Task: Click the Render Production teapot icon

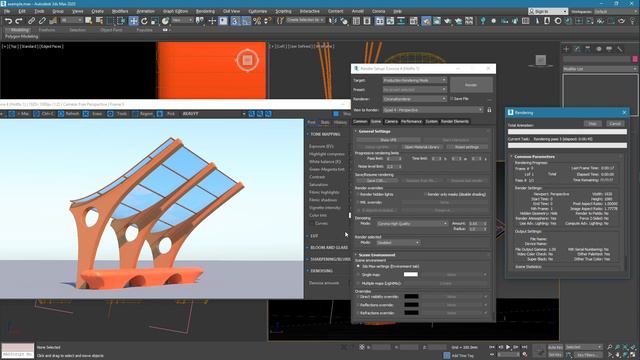Action: [448, 21]
